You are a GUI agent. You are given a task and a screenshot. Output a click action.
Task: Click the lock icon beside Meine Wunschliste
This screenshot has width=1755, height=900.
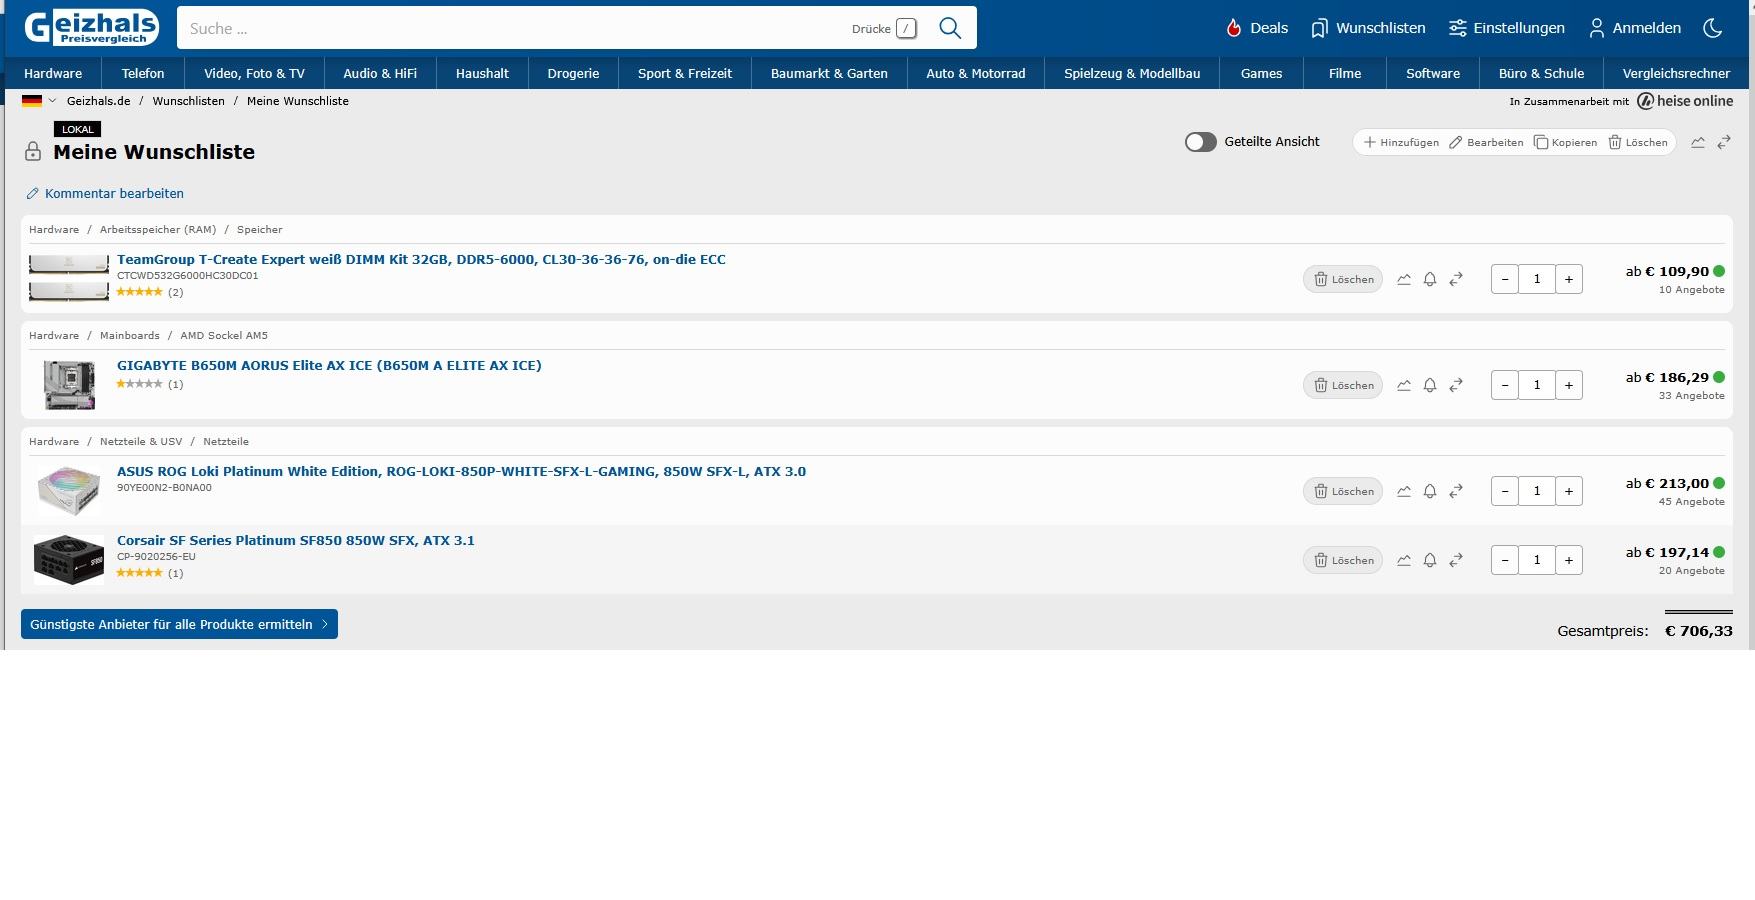click(33, 151)
